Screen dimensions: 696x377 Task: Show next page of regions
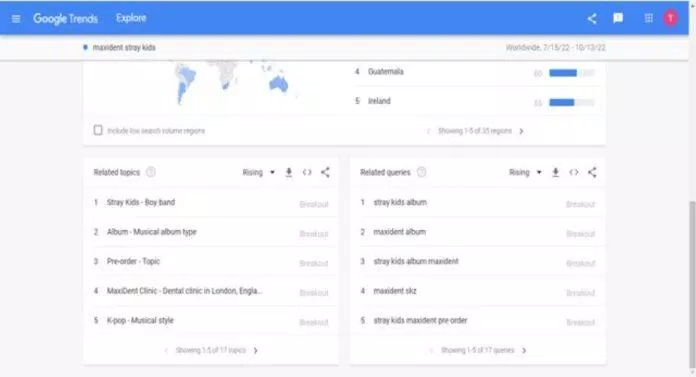click(522, 131)
